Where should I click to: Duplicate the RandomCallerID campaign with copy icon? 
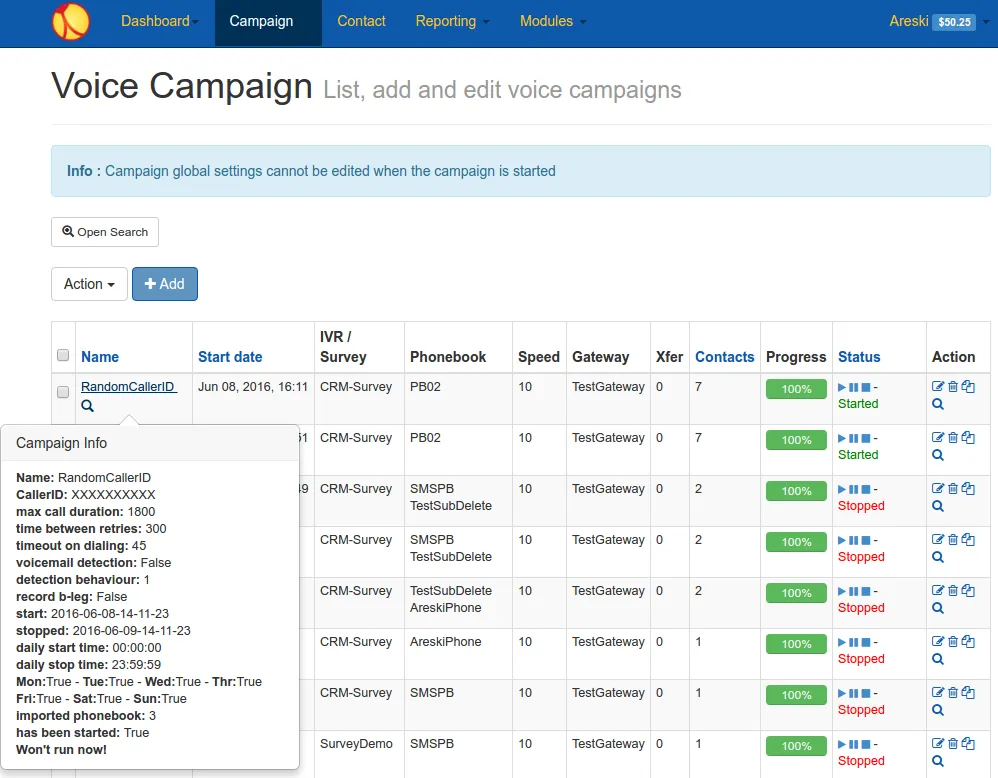click(x=968, y=386)
